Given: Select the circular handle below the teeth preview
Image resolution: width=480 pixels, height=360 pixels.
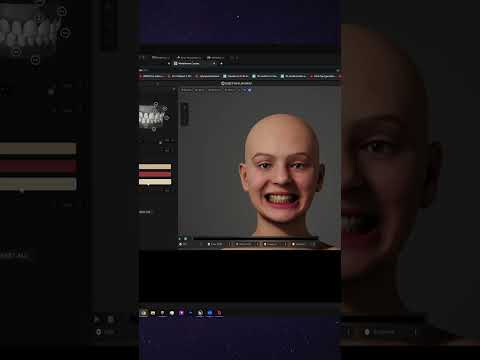Looking at the screenshot, I should click(154, 129).
